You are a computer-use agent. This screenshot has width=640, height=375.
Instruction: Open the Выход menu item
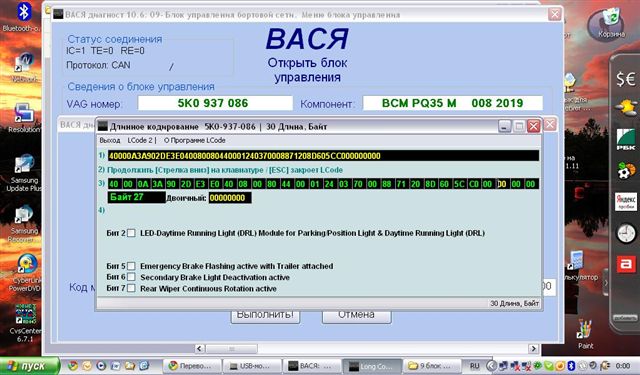[x=110, y=140]
